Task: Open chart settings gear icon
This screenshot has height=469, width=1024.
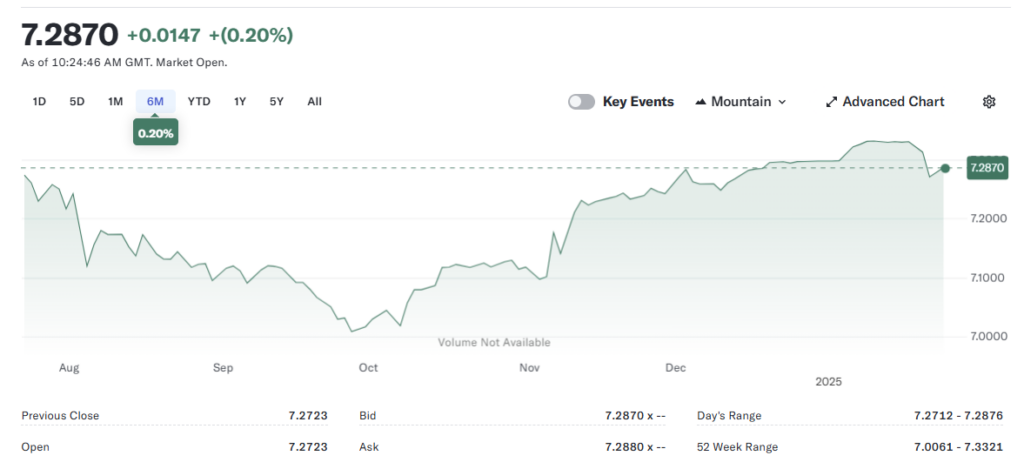Action: click(989, 101)
